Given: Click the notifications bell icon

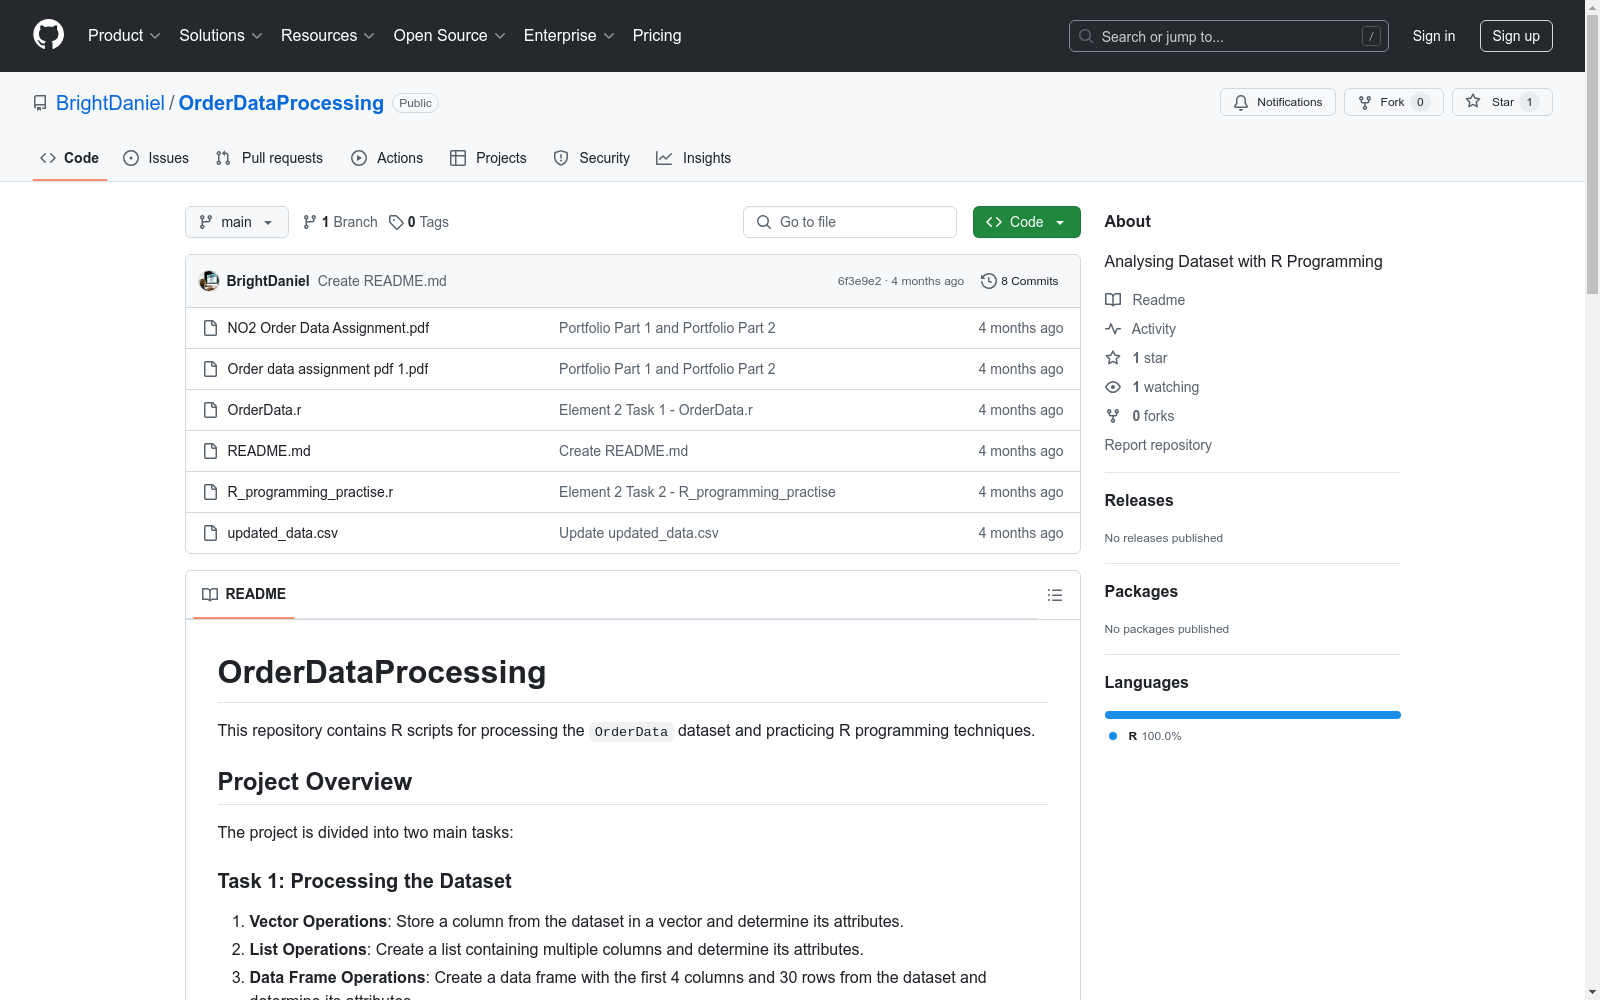Looking at the screenshot, I should pos(1241,102).
